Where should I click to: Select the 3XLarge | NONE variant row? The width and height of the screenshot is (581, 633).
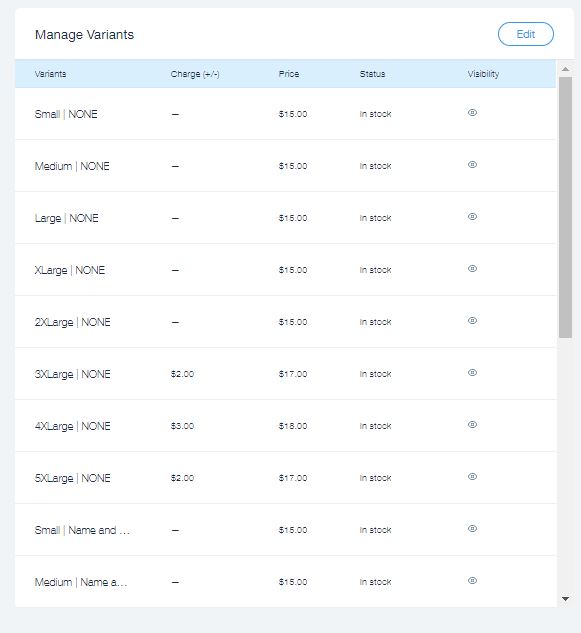pyautogui.click(x=285, y=374)
